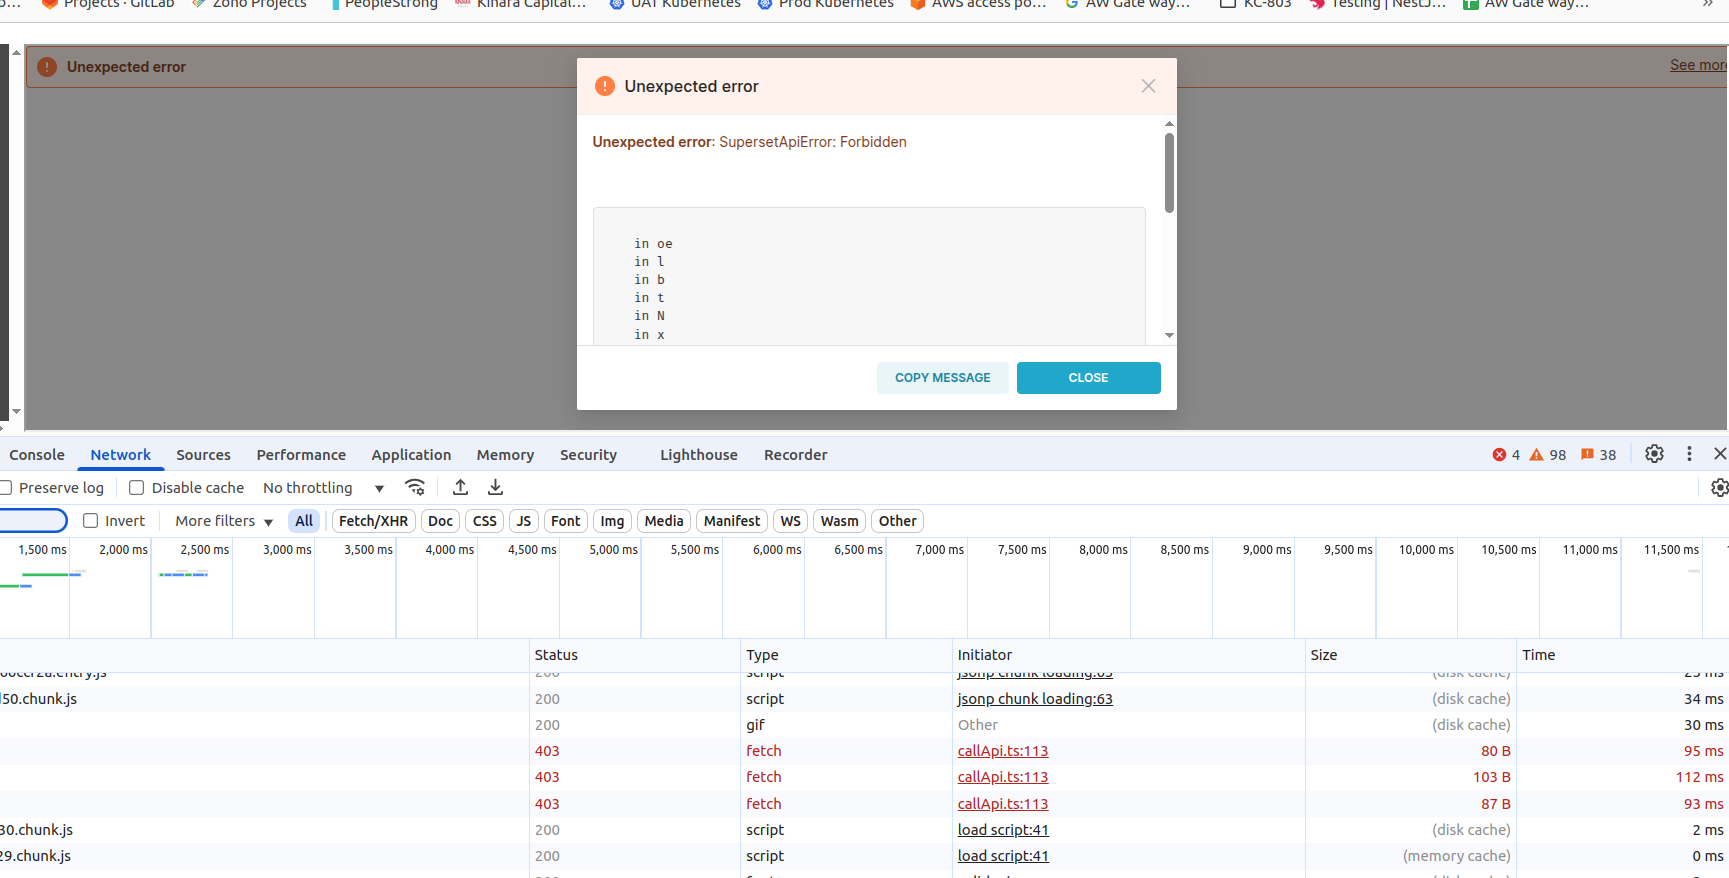Click the warning icon in error banner
The height and width of the screenshot is (878, 1729).
pos(47,67)
